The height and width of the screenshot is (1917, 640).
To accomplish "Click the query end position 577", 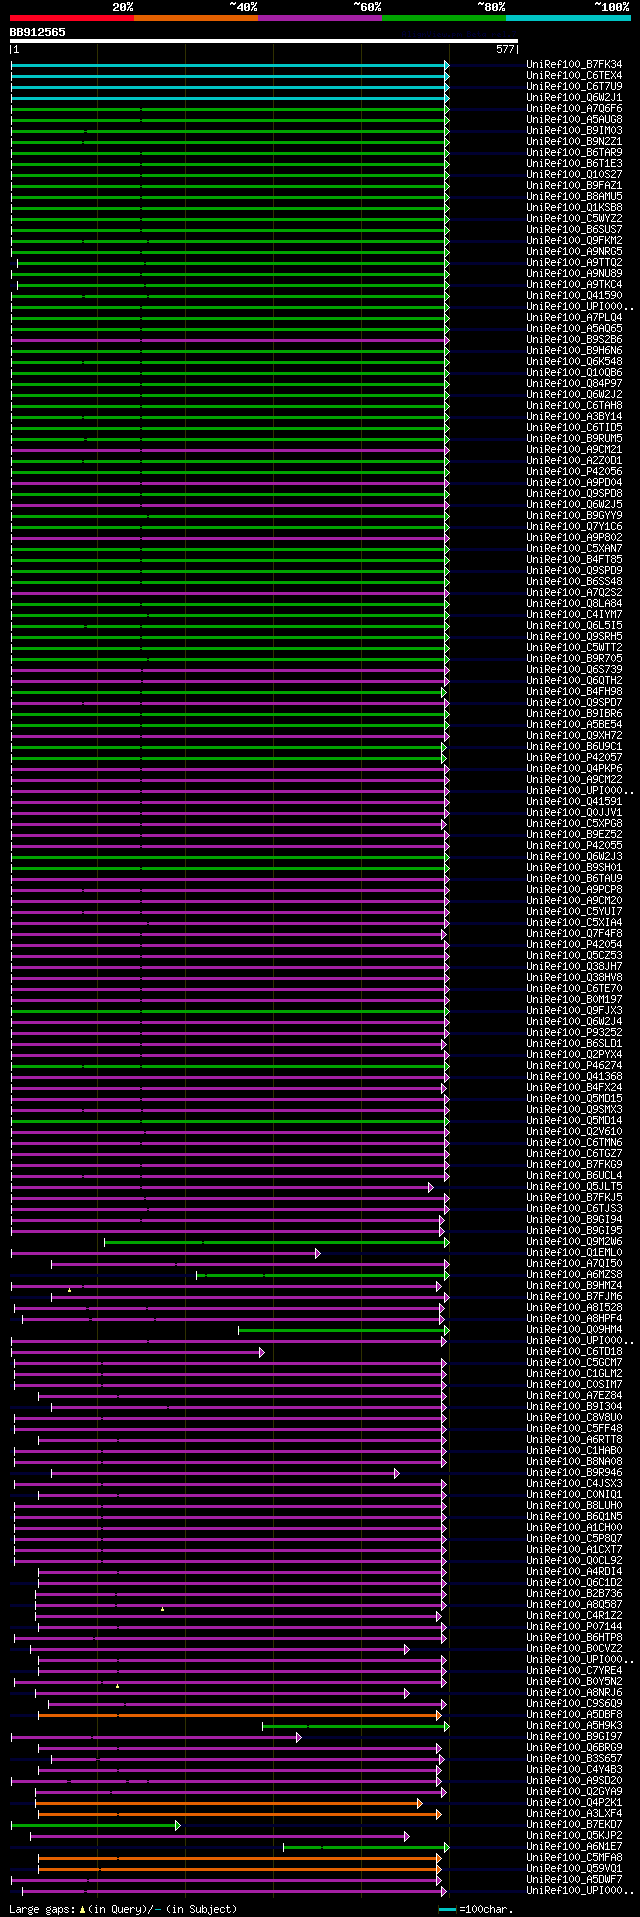I will [505, 49].
